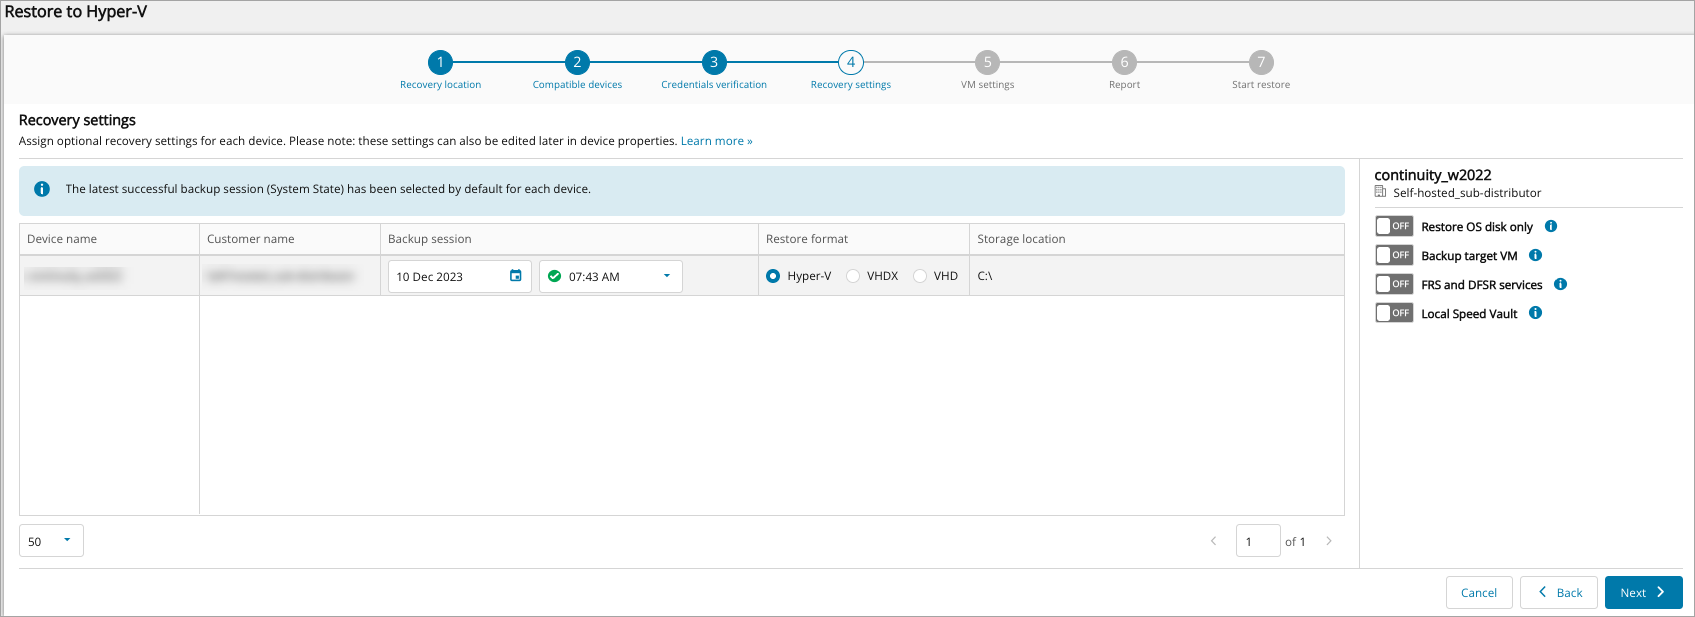Open the Learn more link
The image size is (1695, 617).
tap(716, 141)
